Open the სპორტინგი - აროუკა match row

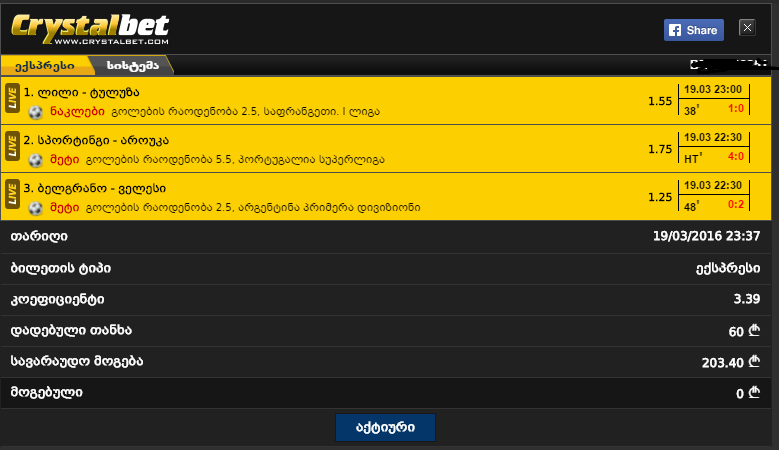[x=386, y=149]
